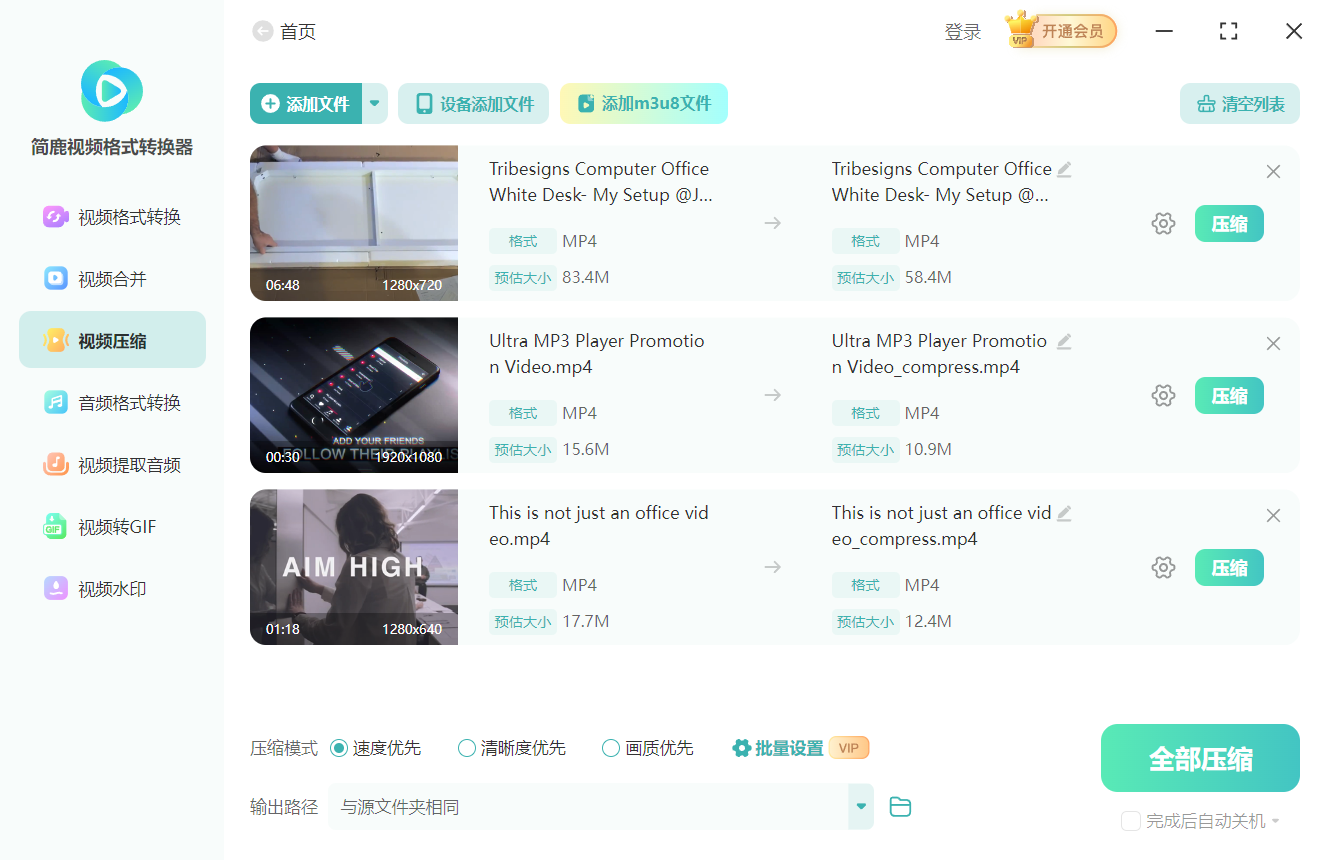
Task: Click the VIP crown icon
Action: click(x=1021, y=30)
